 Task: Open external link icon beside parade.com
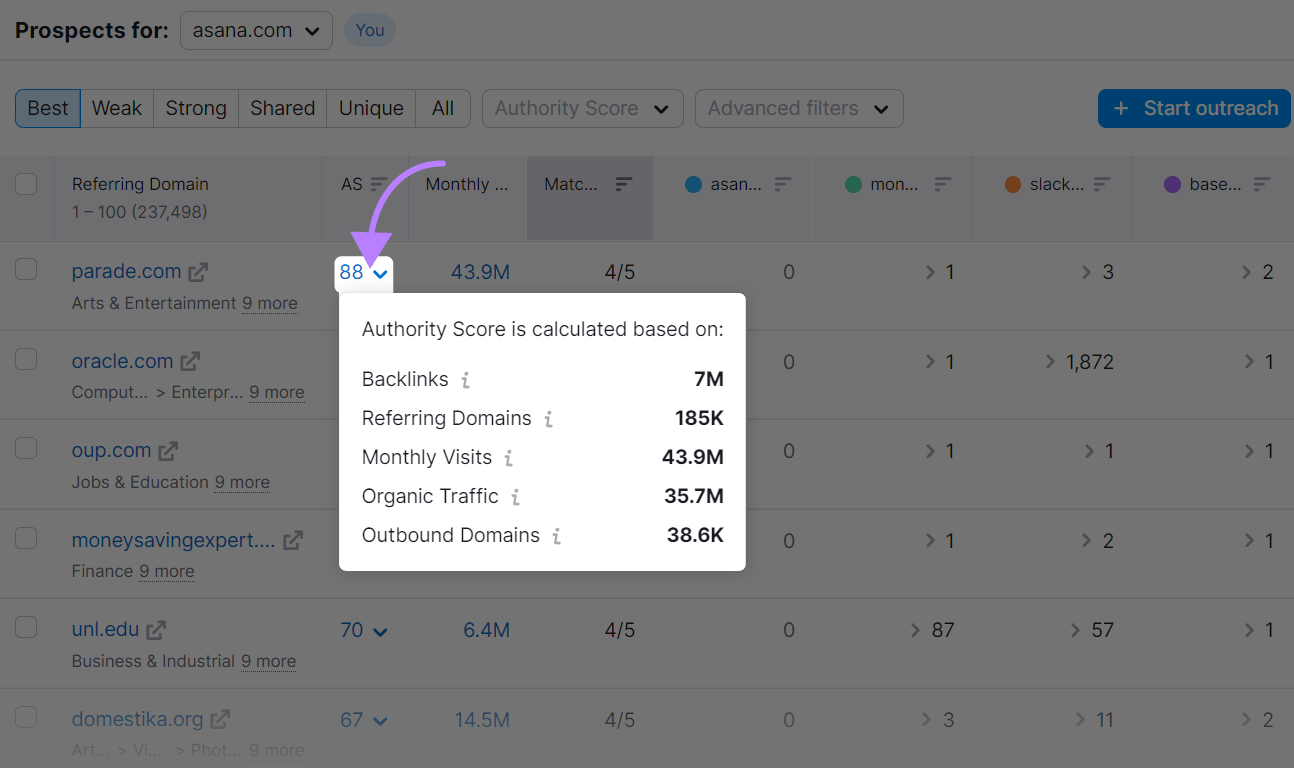[199, 272]
